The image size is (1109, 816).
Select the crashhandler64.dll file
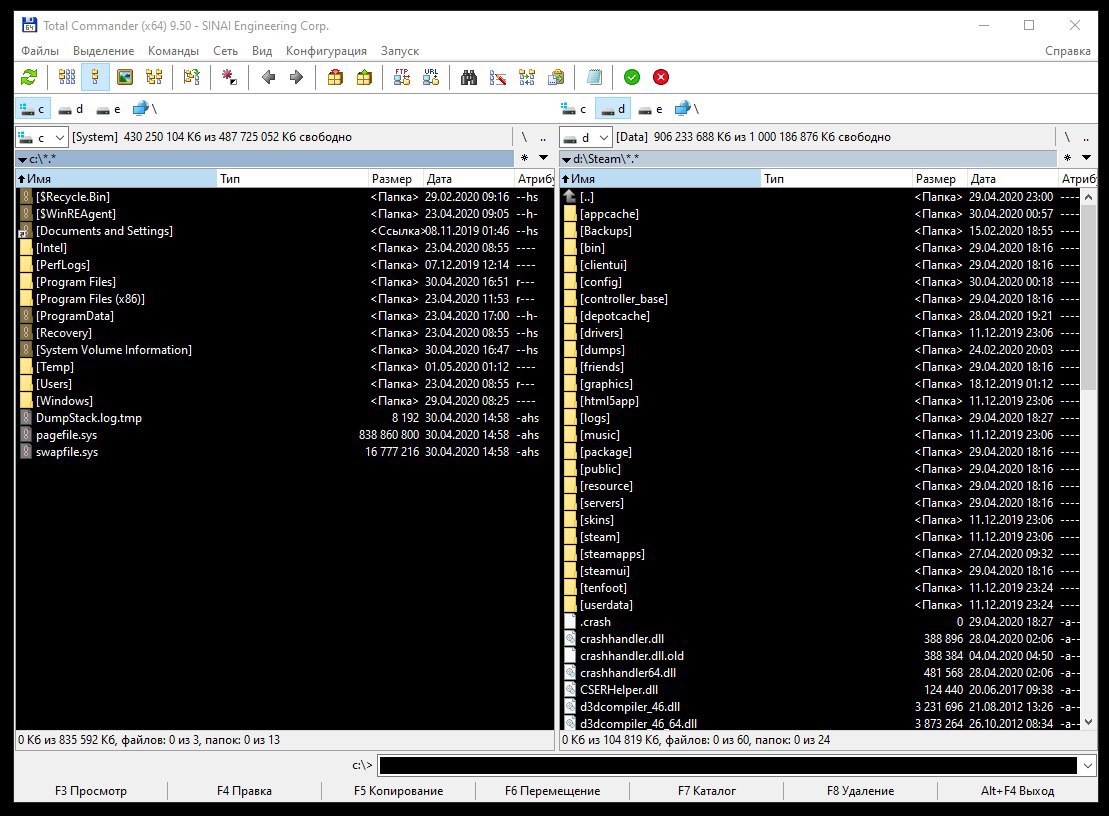point(820,672)
